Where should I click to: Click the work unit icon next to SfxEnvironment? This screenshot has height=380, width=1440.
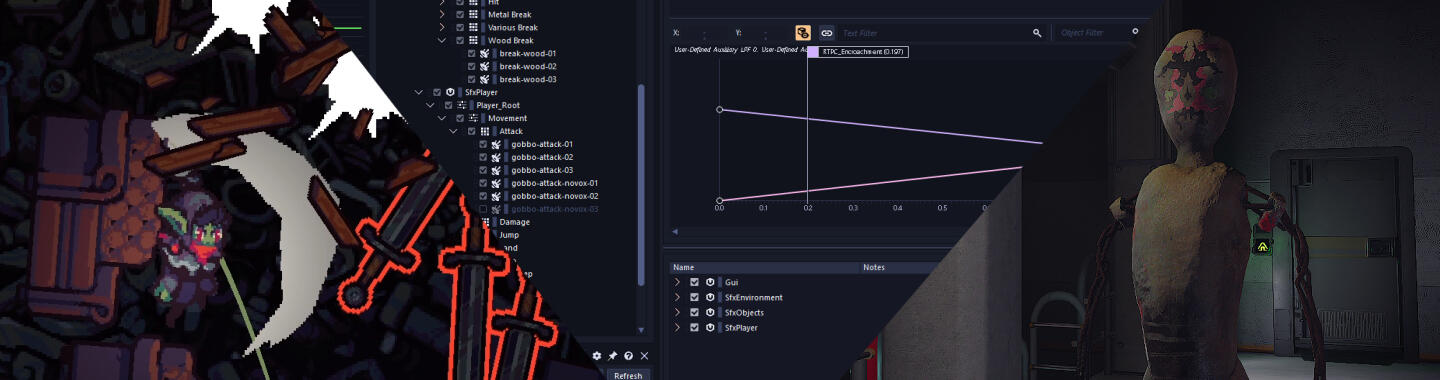(x=710, y=297)
